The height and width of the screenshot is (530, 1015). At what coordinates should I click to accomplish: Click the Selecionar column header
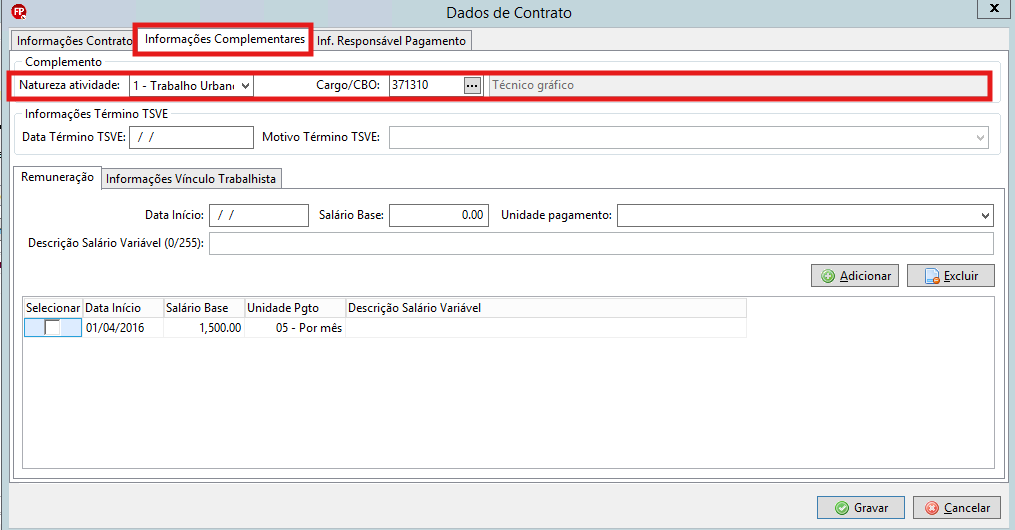coord(53,308)
